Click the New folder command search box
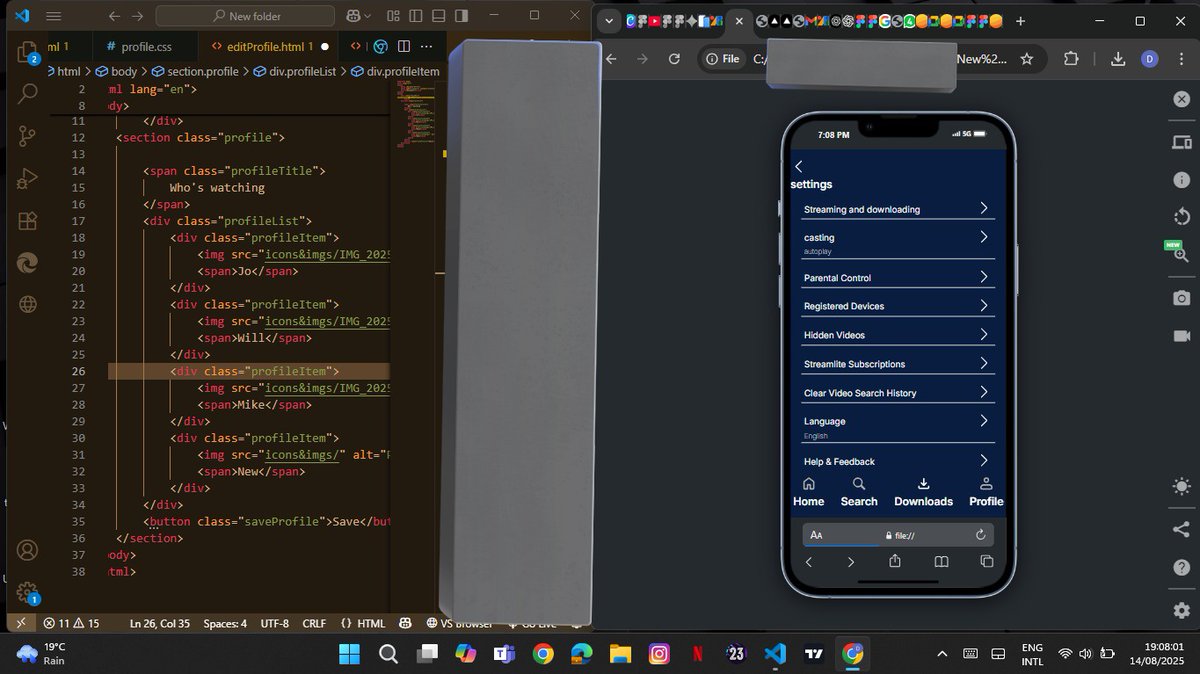The width and height of the screenshot is (1200, 674). (245, 16)
